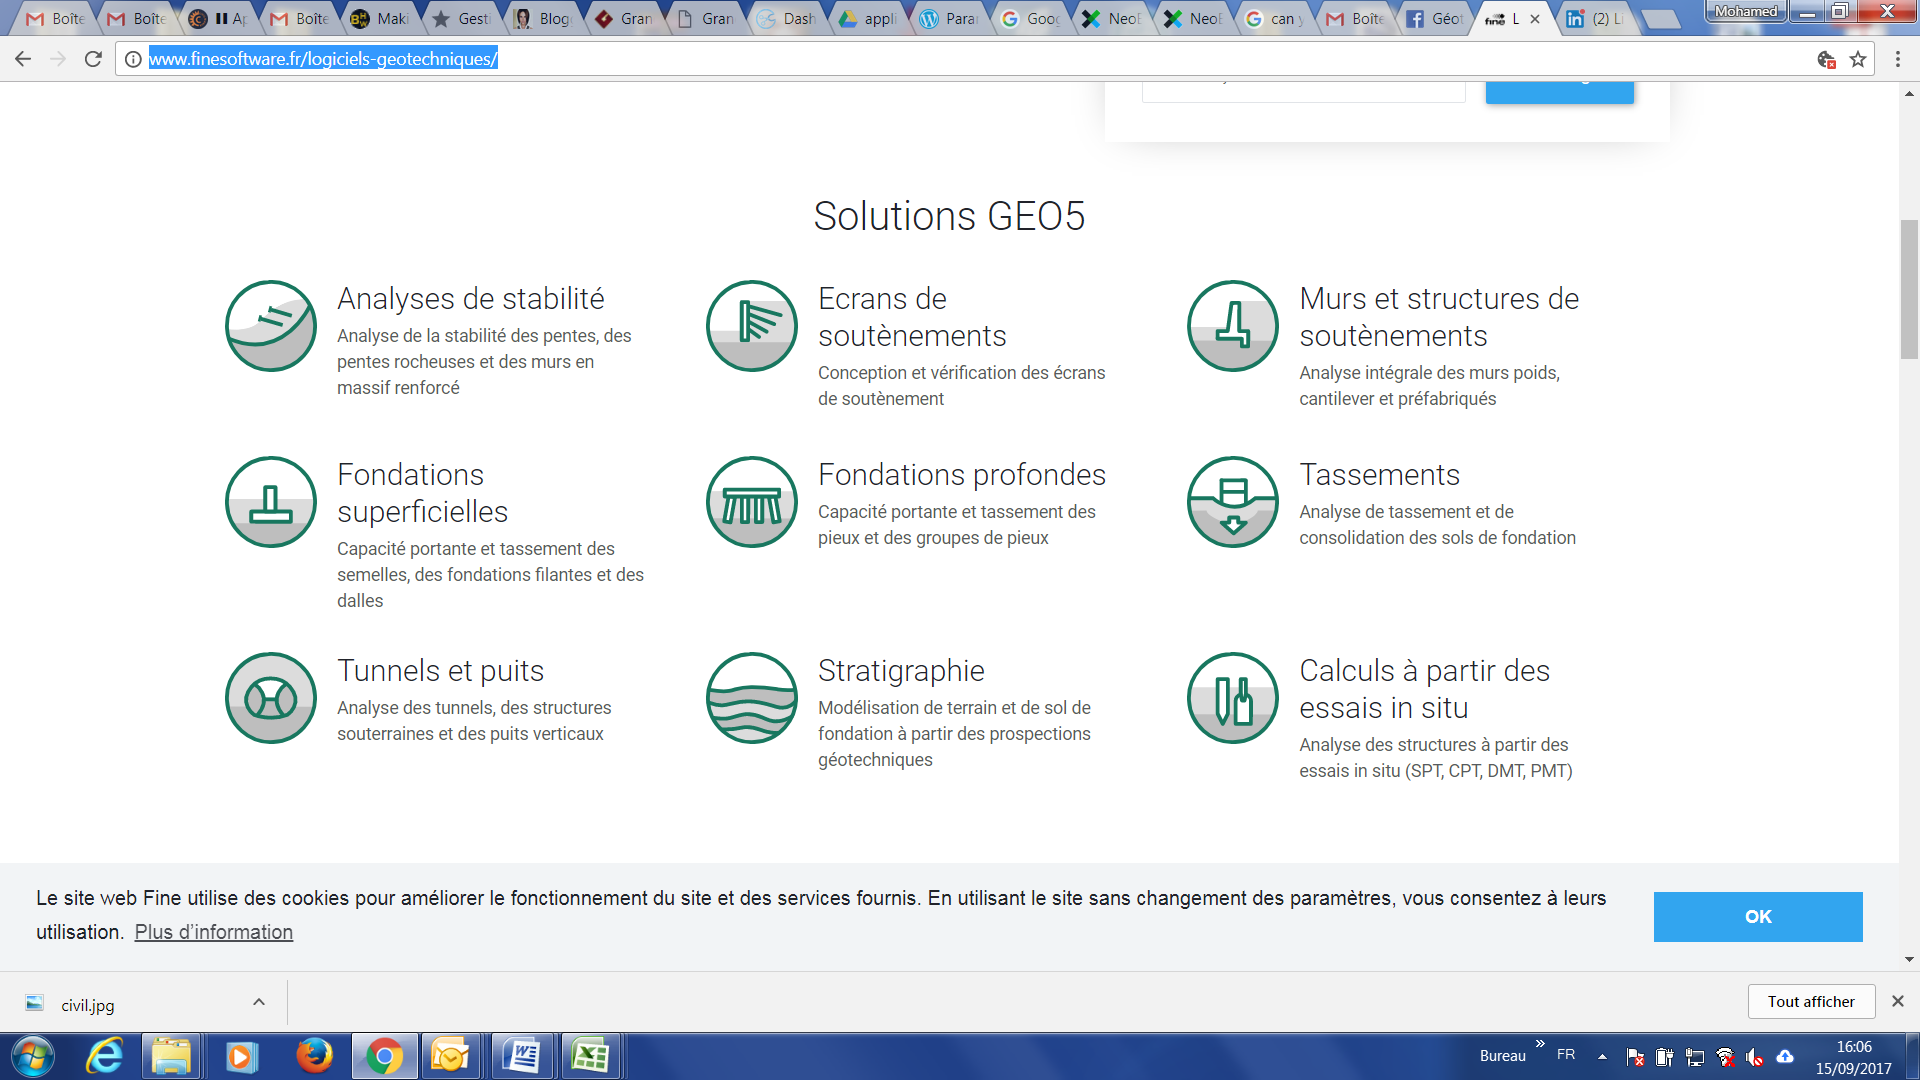This screenshot has height=1080, width=1920.
Task: Switch to the Facebook Géot tab
Action: [1435, 19]
